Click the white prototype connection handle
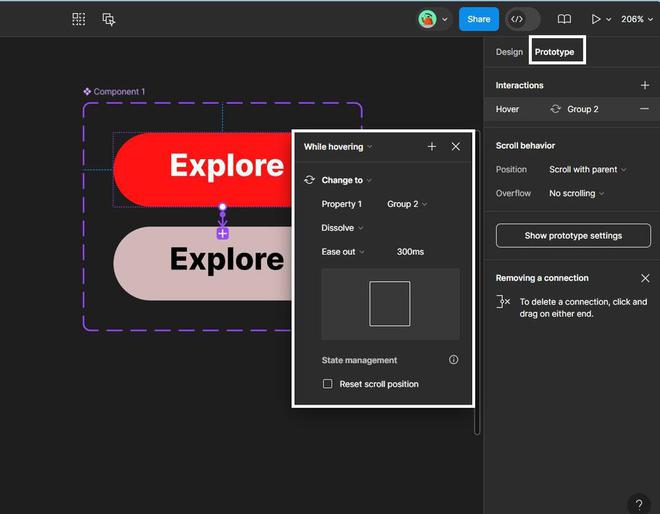660x514 pixels. [x=223, y=207]
